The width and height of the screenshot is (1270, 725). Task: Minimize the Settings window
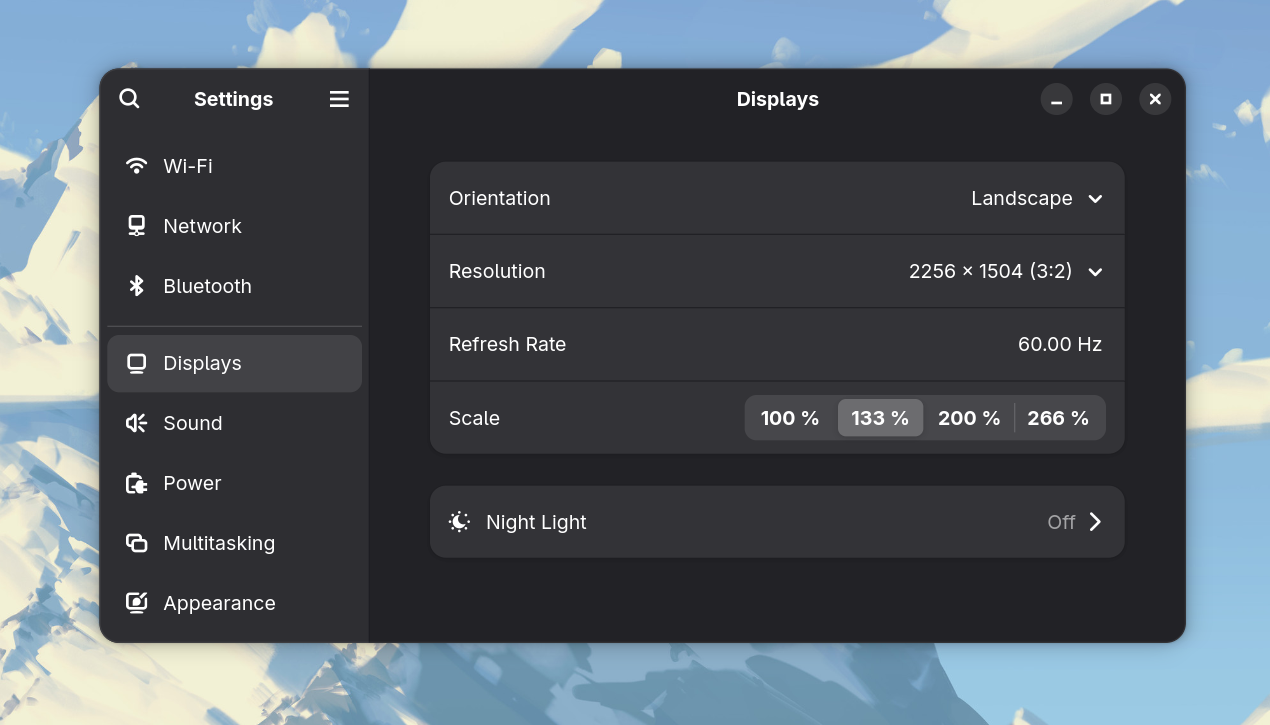pos(1056,99)
